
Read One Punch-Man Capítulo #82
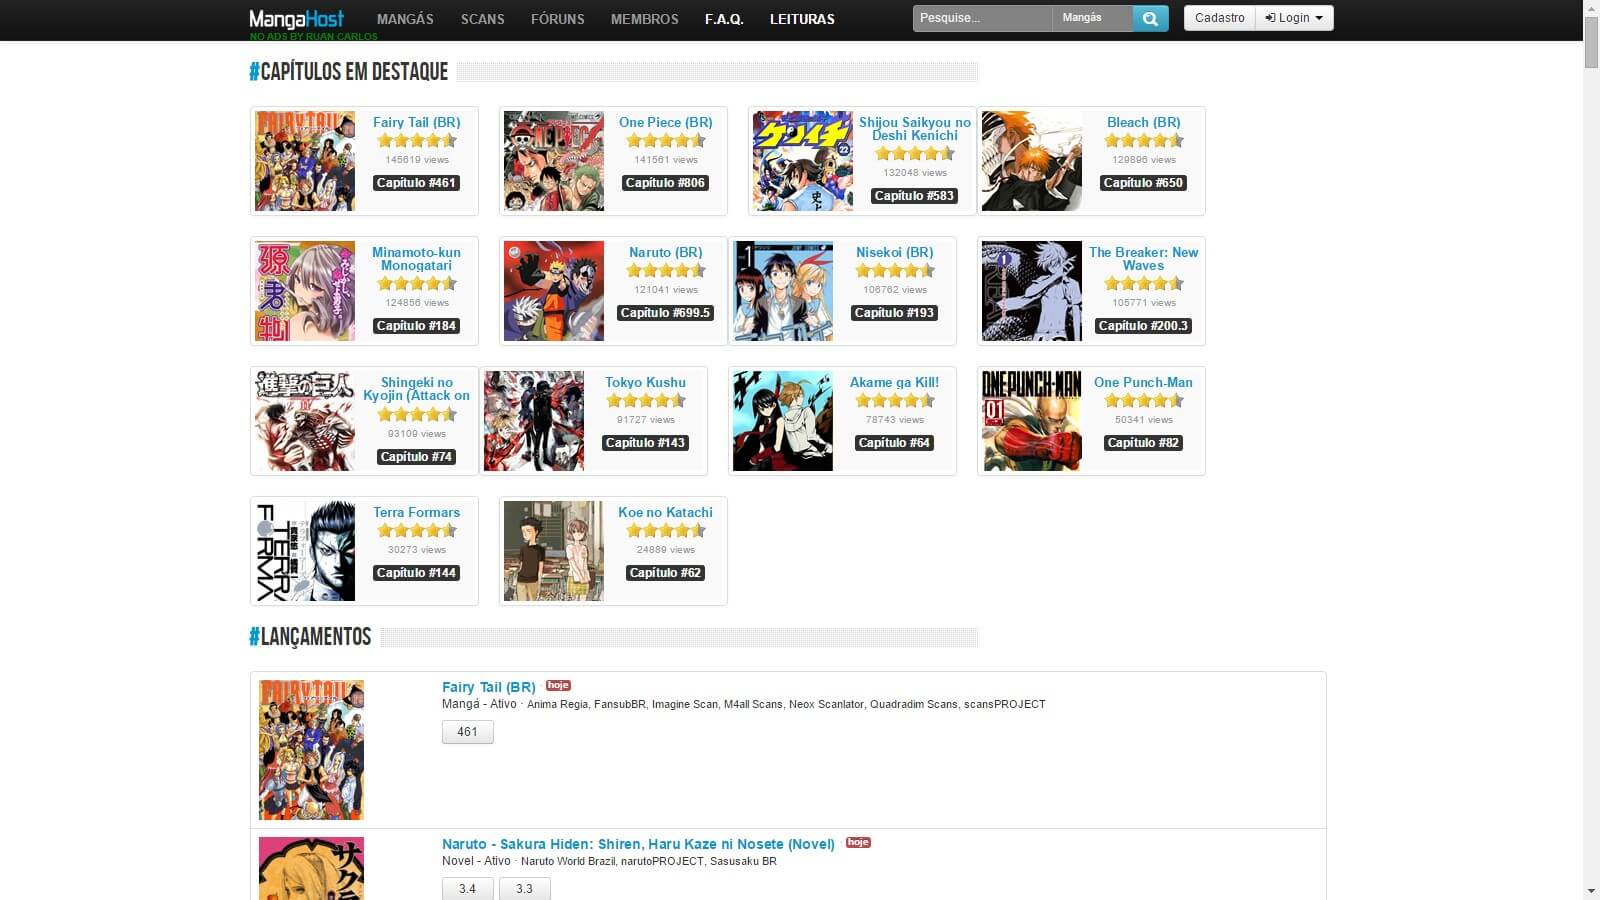tap(1143, 443)
